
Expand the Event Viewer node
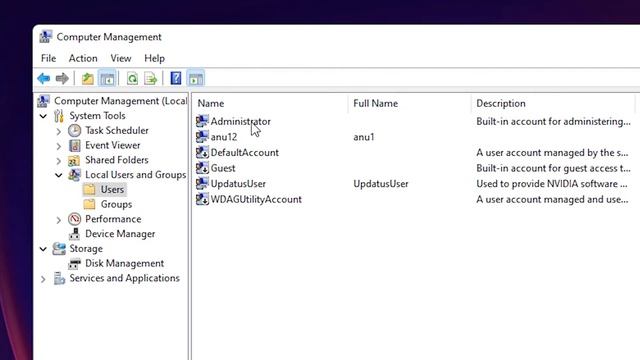coord(58,146)
